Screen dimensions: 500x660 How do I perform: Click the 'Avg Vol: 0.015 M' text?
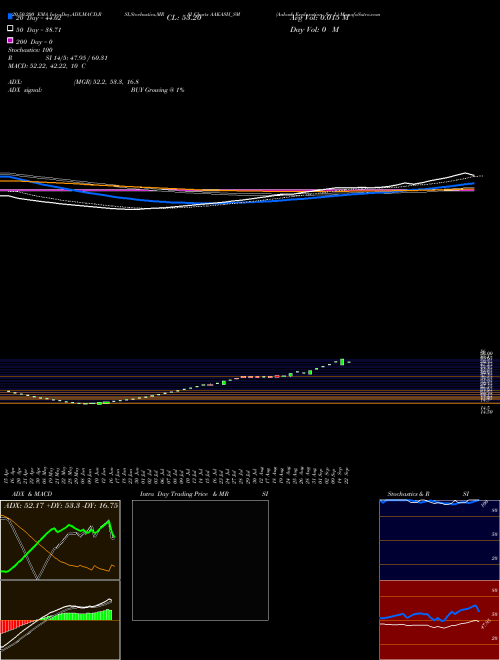click(x=319, y=18)
